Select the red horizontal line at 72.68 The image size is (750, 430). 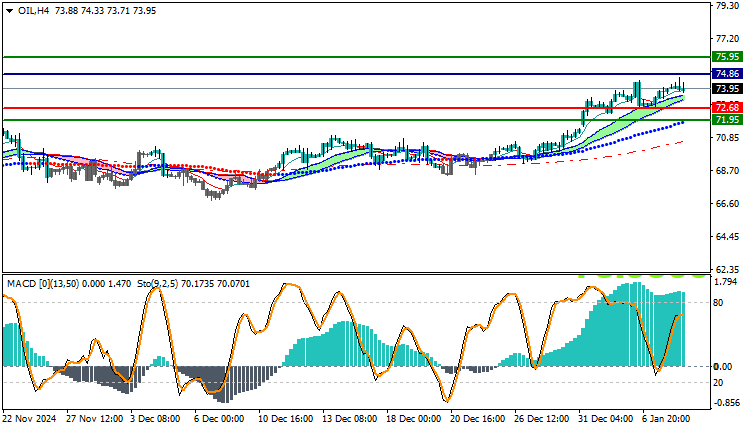click(356, 108)
